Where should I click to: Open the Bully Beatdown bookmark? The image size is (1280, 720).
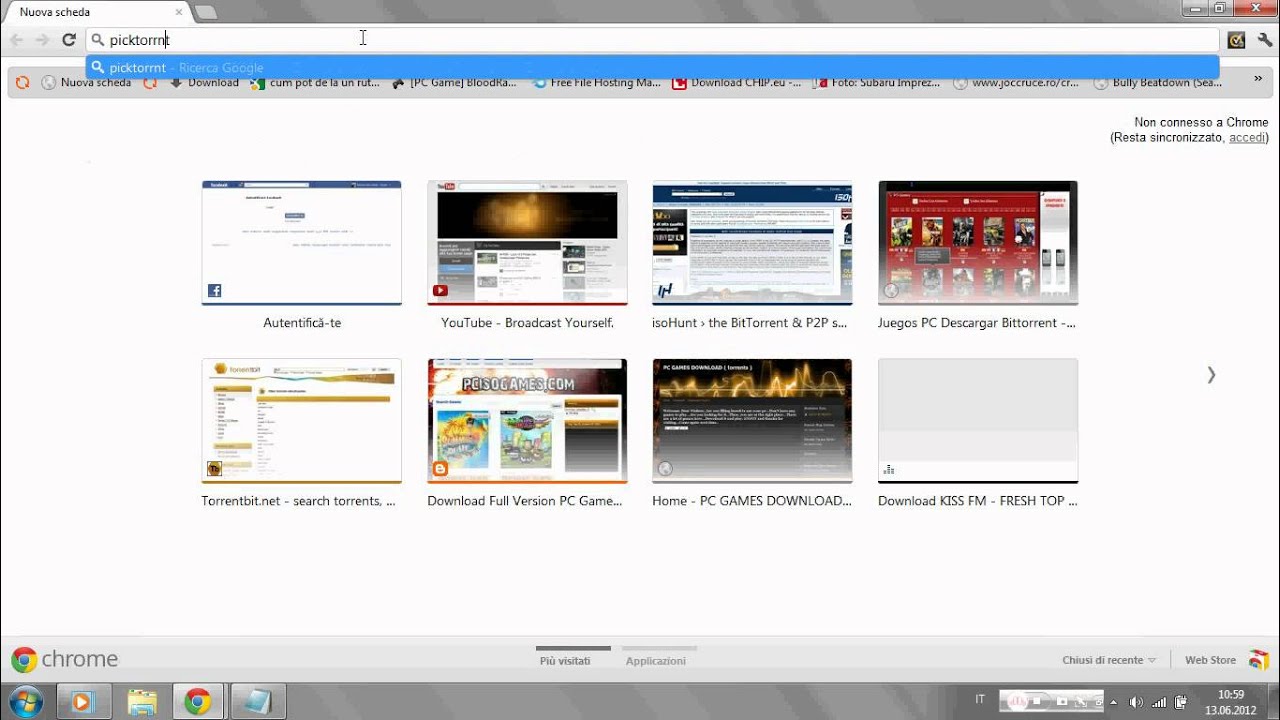click(x=1158, y=83)
